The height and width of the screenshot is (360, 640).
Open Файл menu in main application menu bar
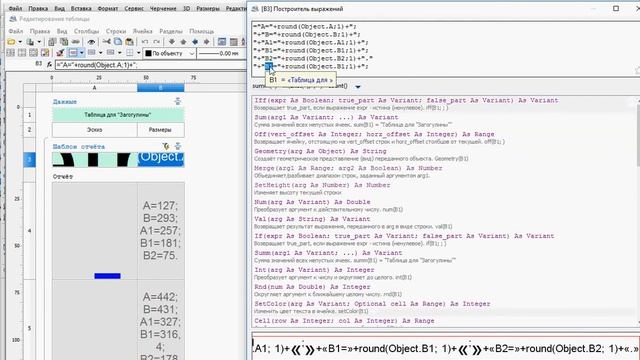(16, 9)
